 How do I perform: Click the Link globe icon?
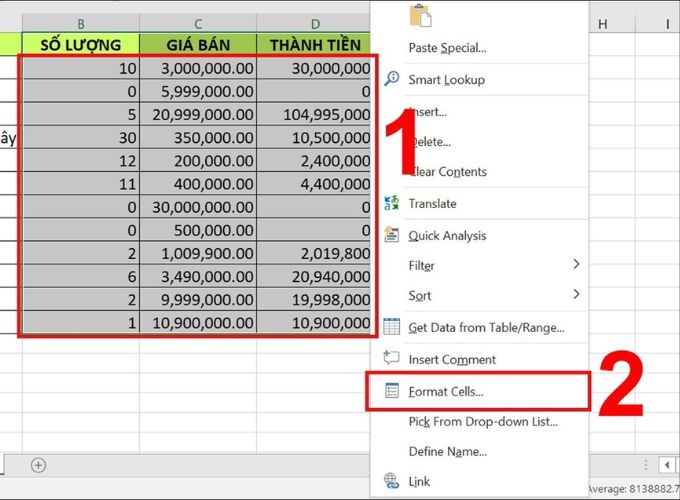coord(392,480)
